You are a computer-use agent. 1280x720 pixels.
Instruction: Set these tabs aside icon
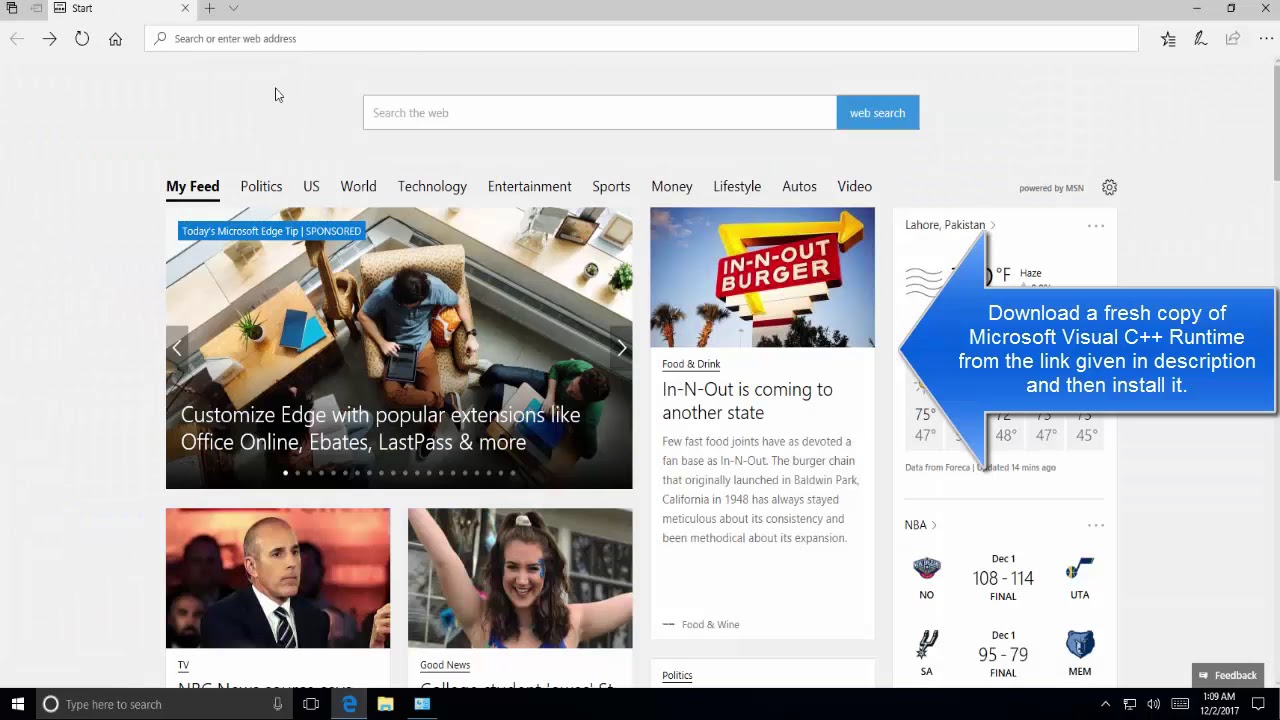(x=36, y=8)
